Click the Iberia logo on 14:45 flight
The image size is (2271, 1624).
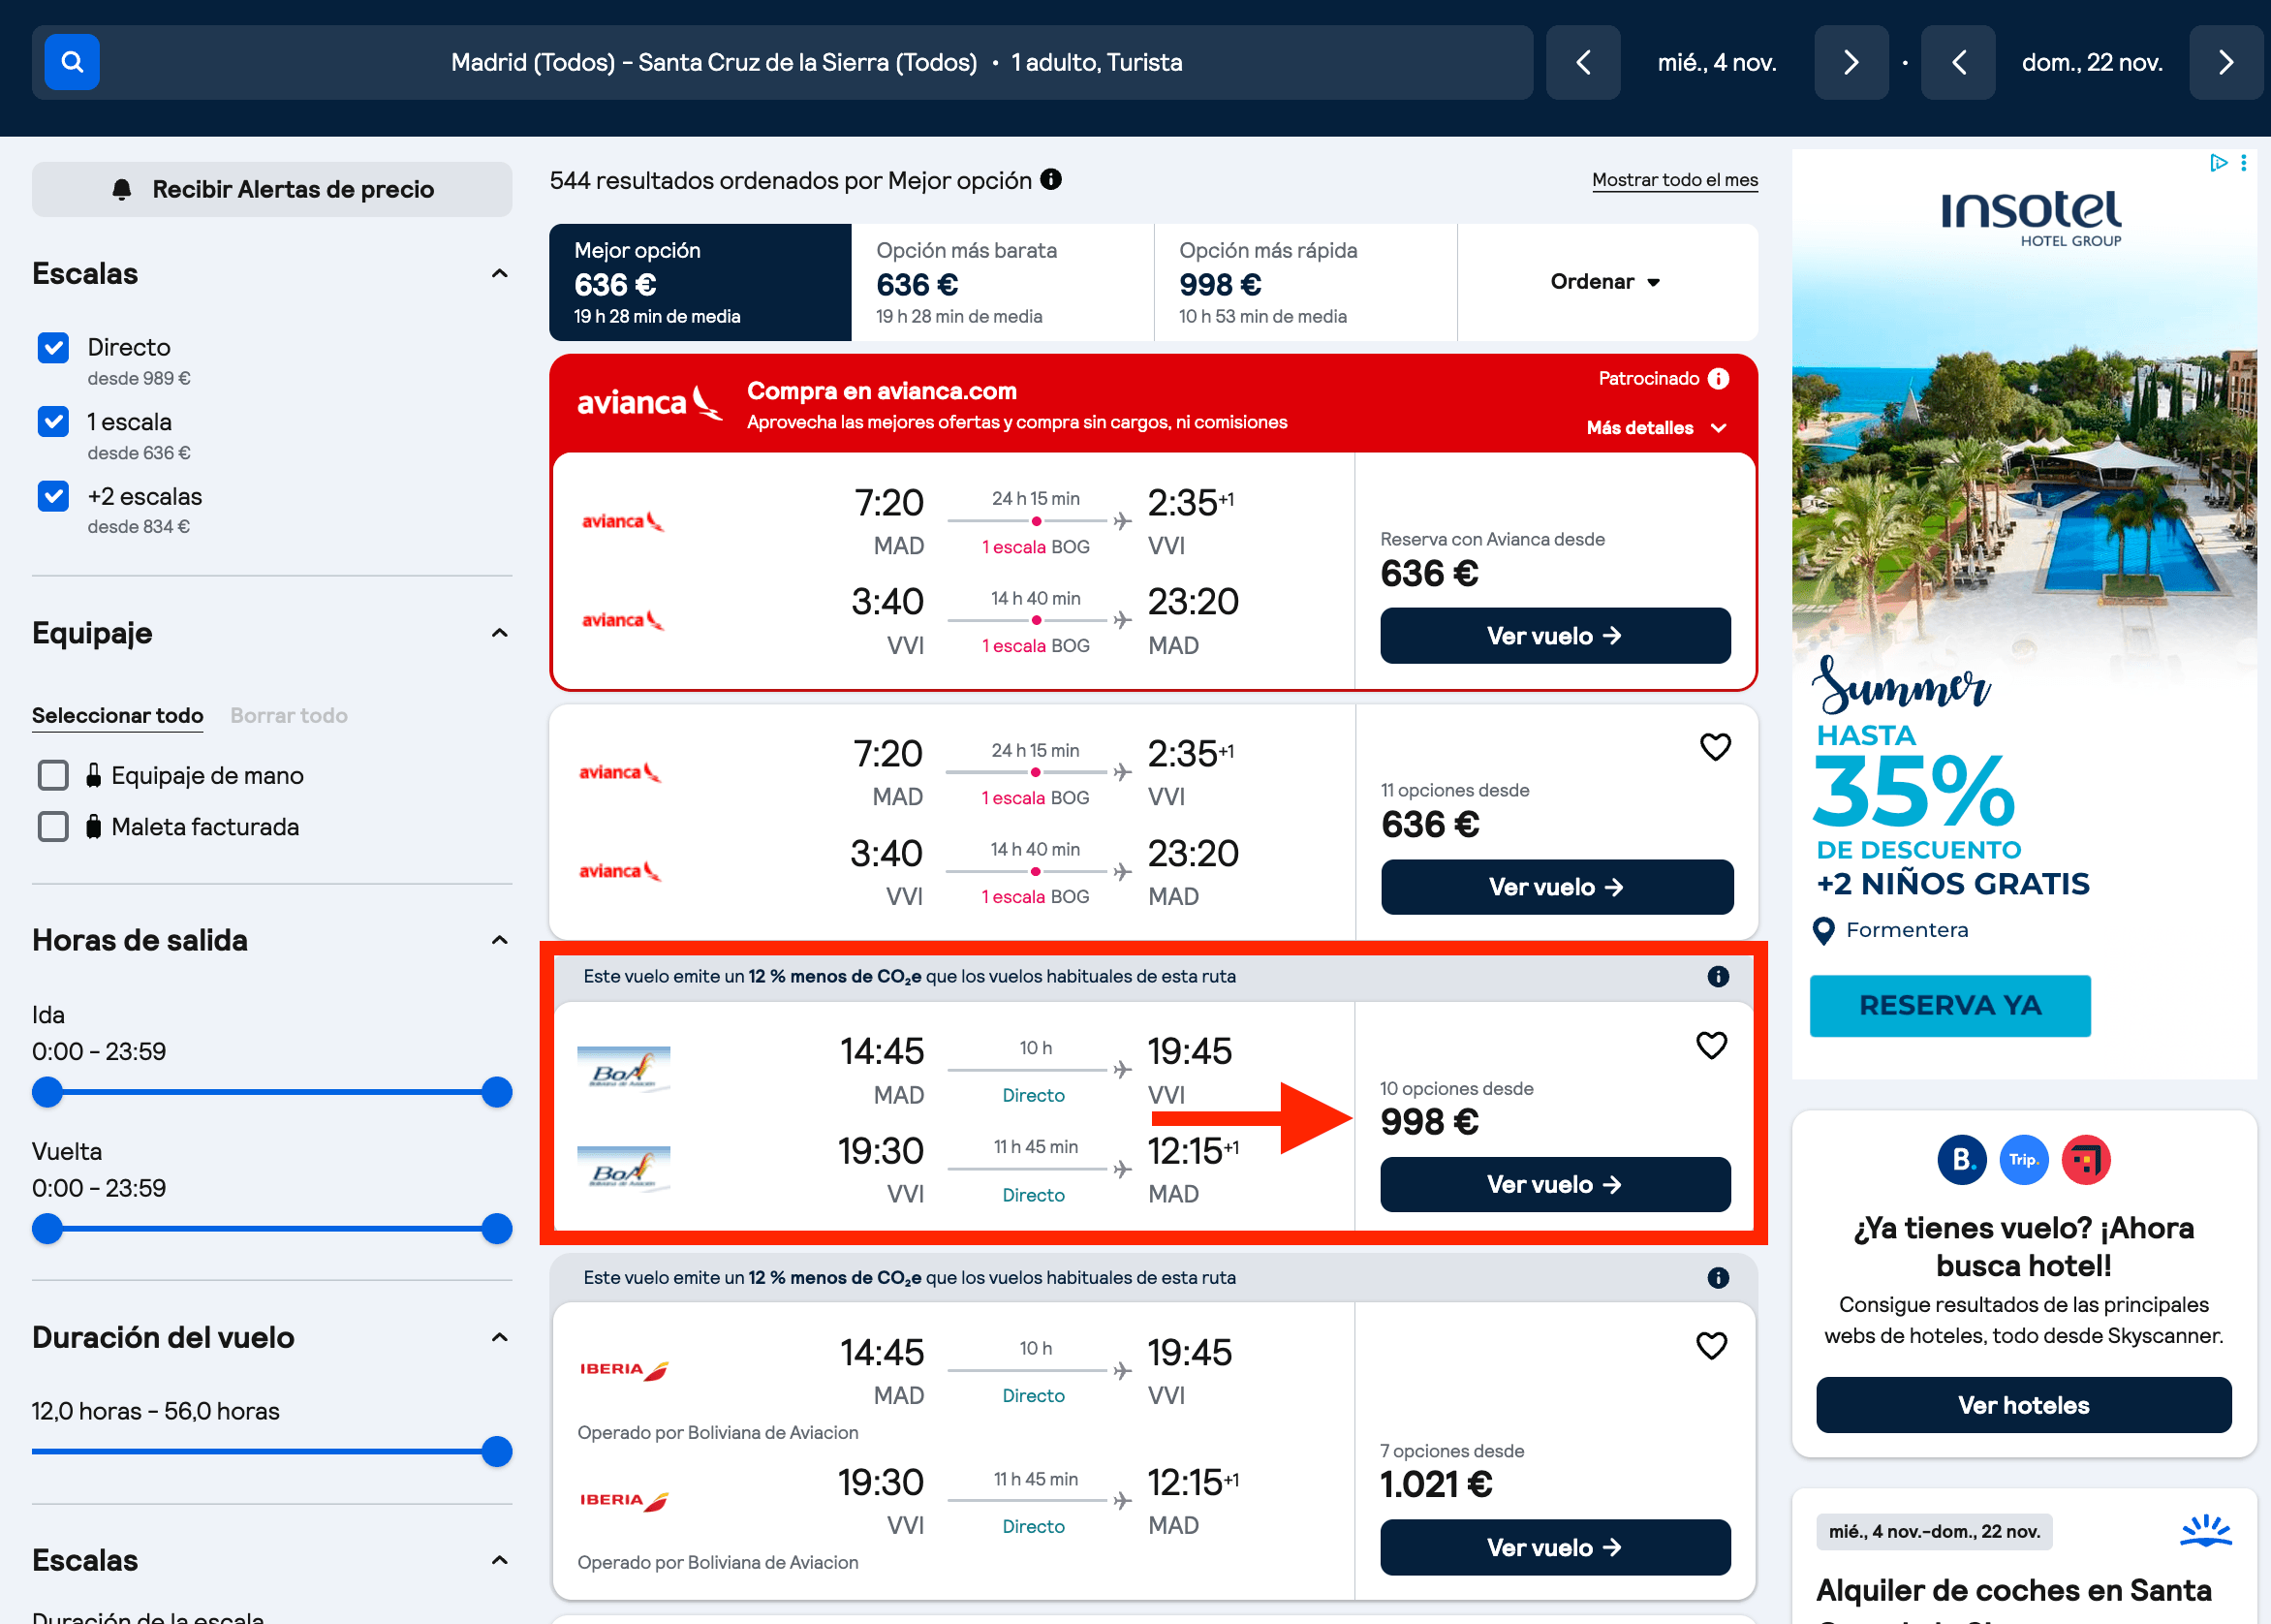(x=624, y=1369)
